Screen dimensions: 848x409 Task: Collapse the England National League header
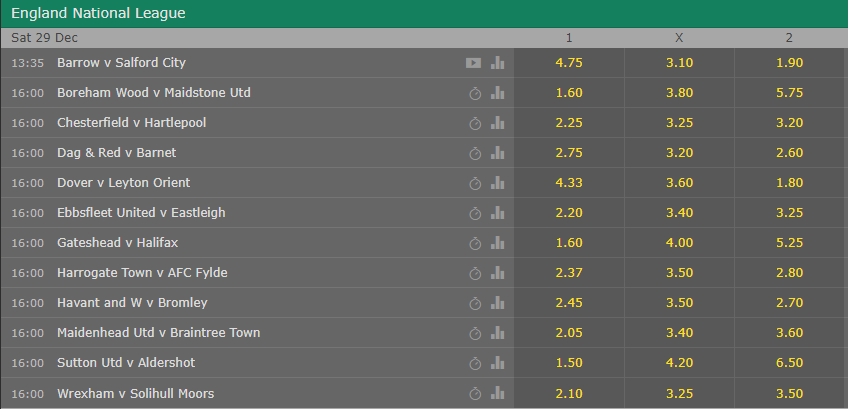coord(424,14)
